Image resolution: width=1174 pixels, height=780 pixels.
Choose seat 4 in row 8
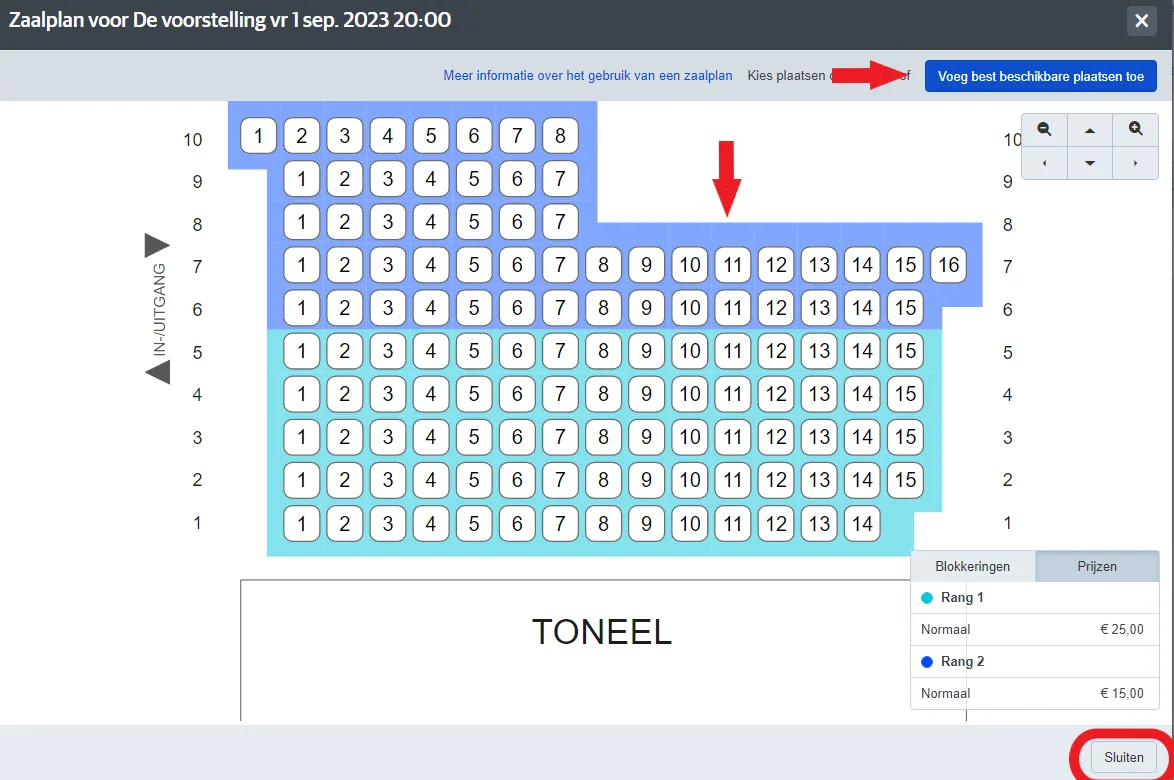[431, 222]
